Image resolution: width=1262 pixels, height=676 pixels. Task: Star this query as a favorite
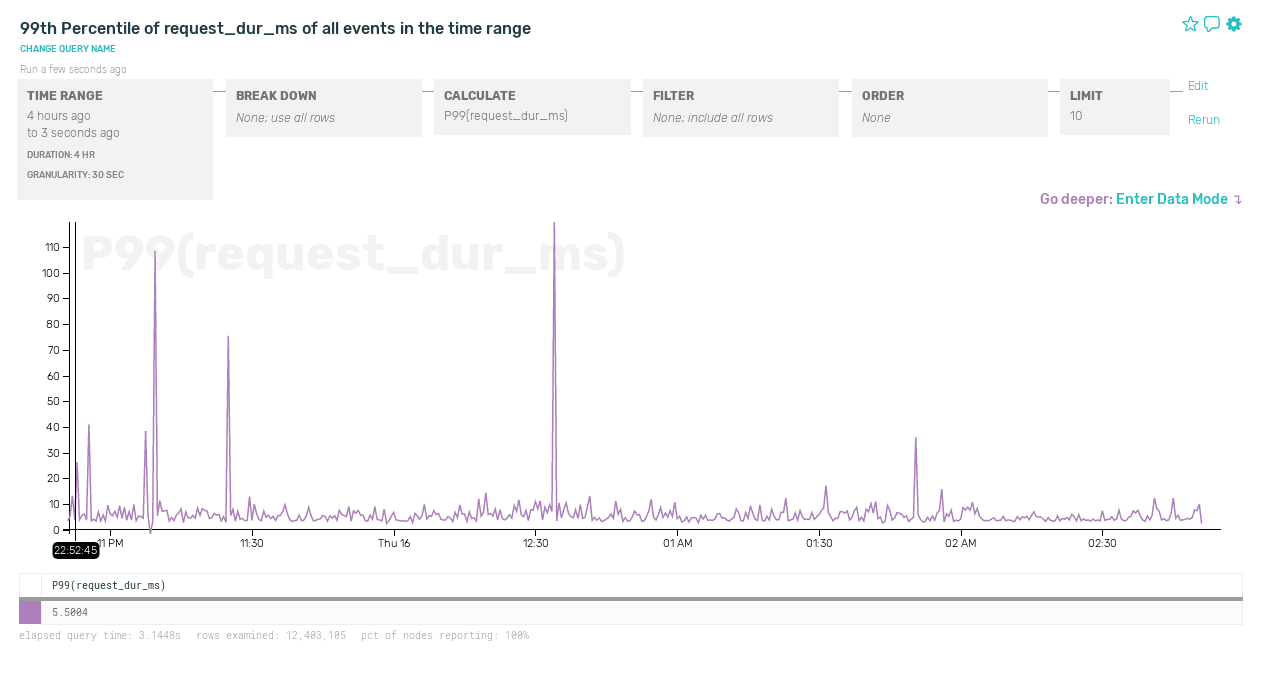(1190, 24)
